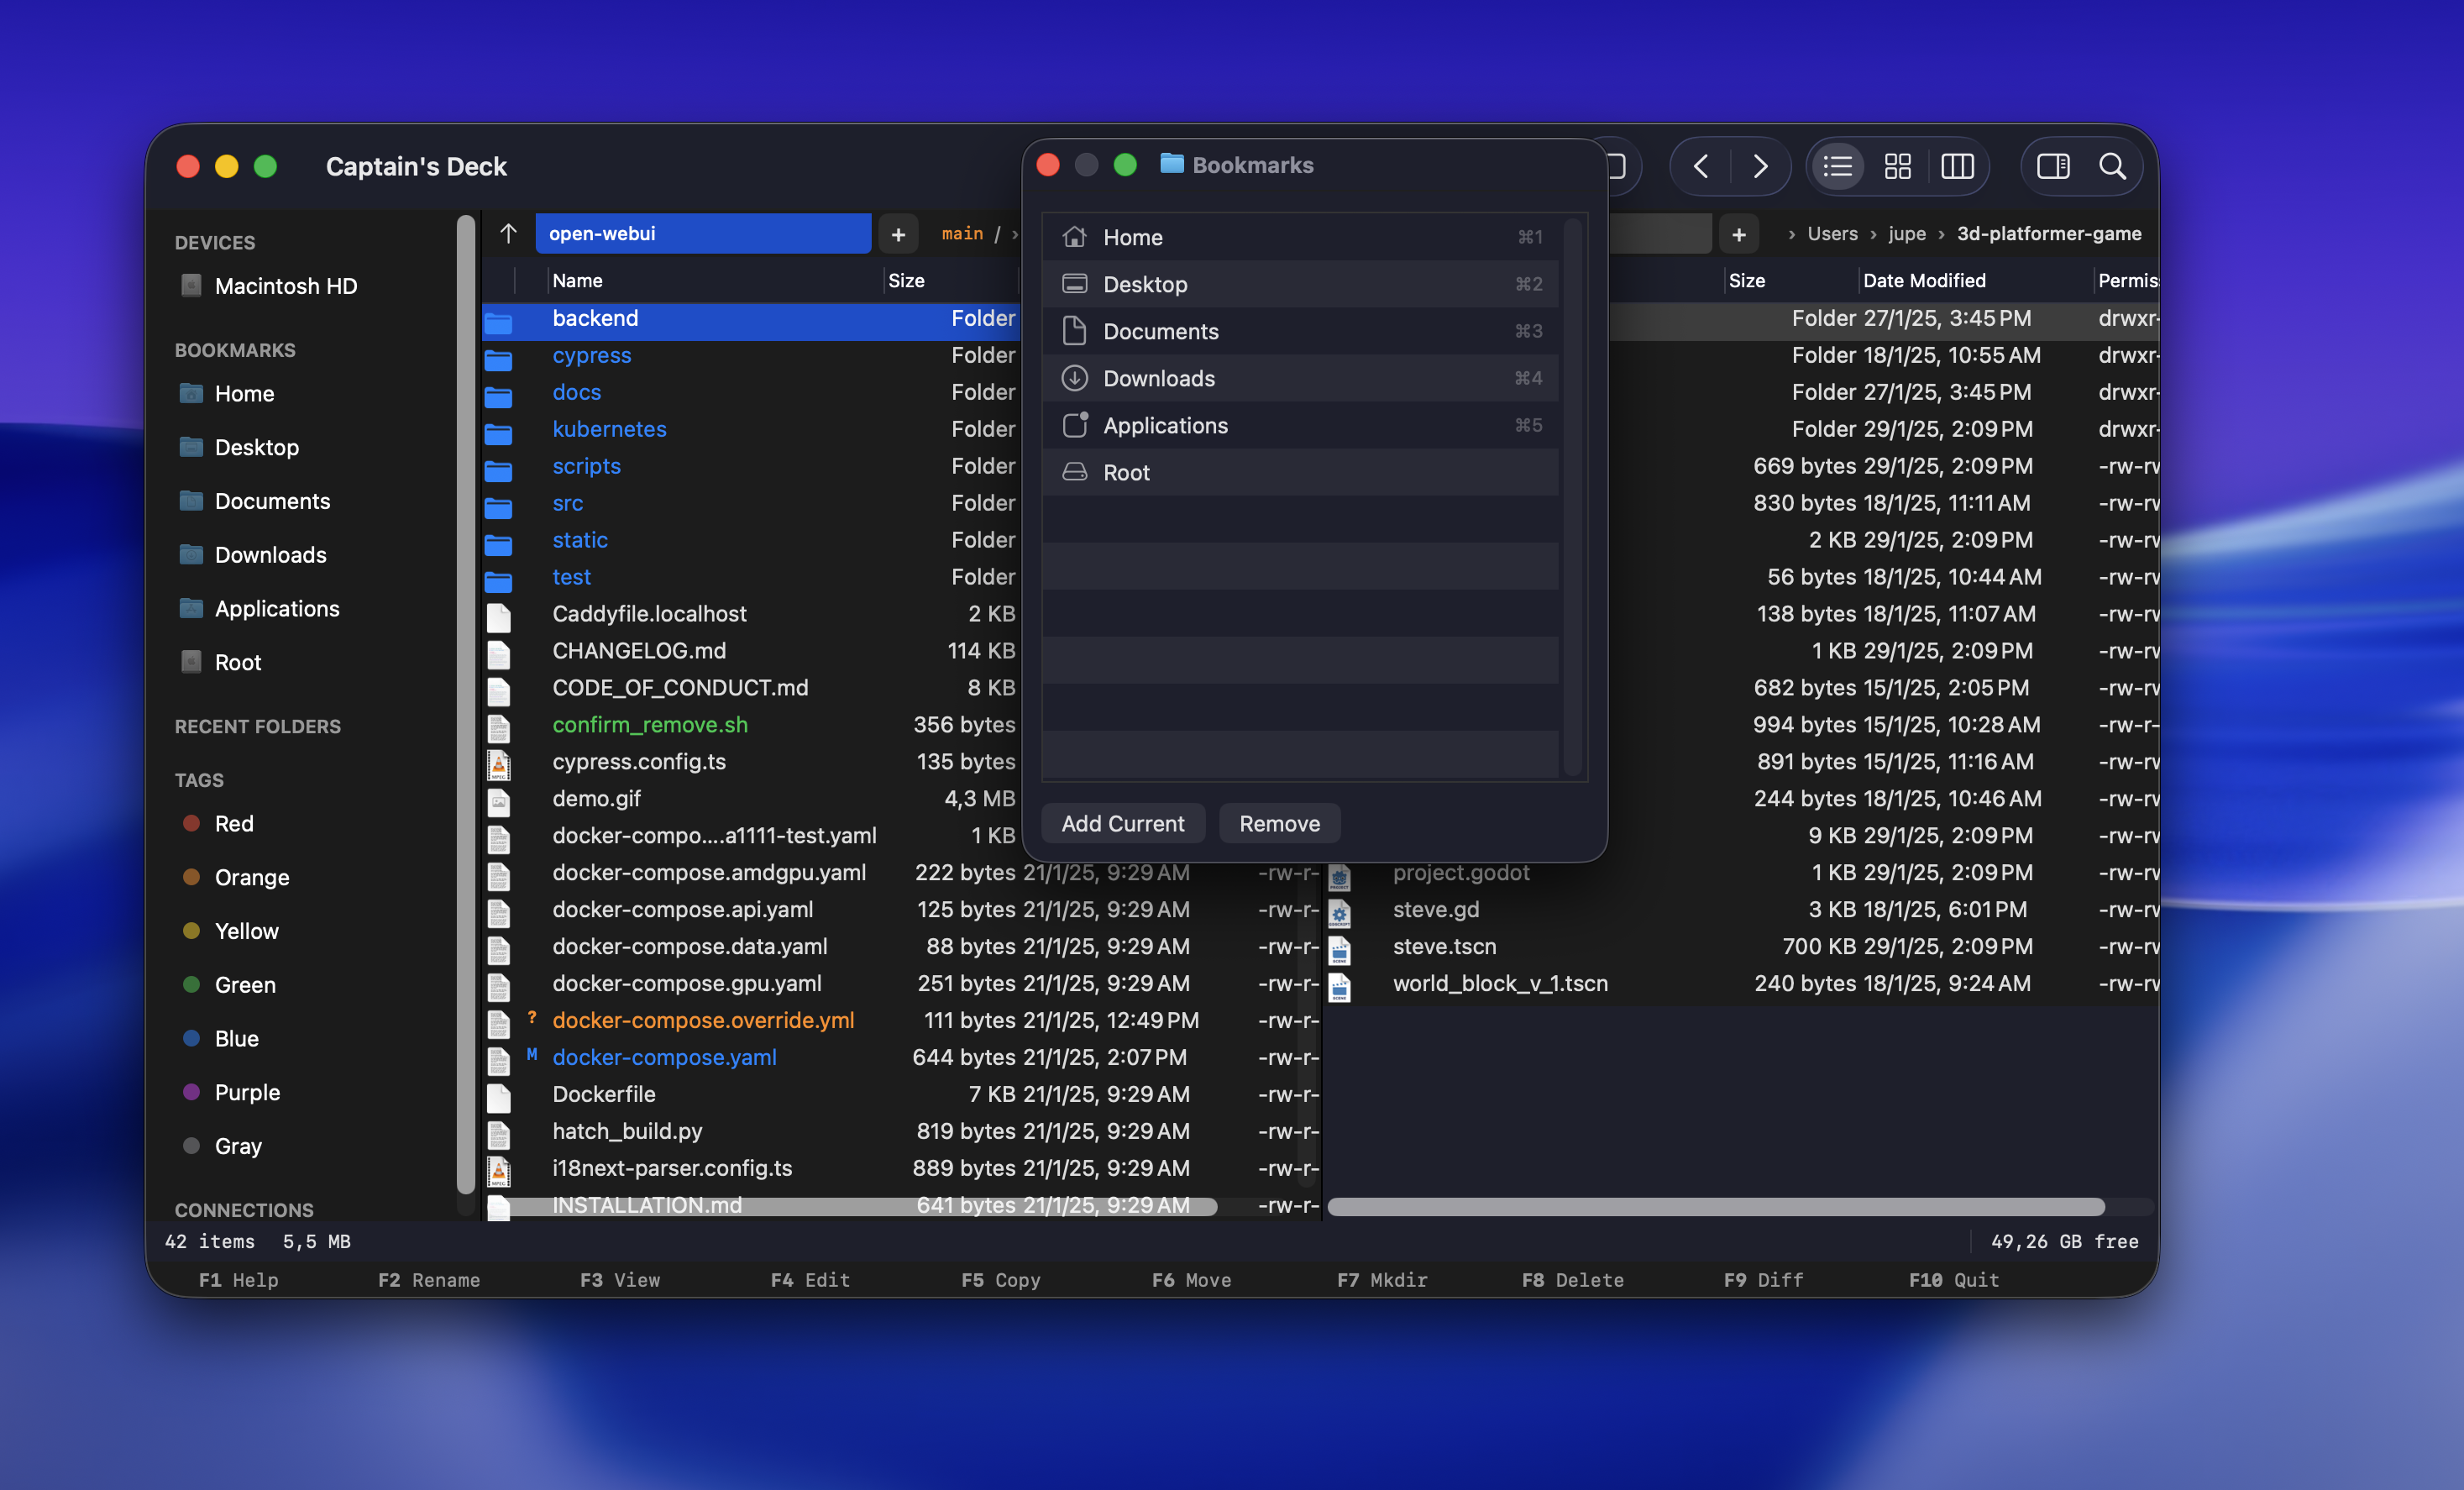The height and width of the screenshot is (1490, 2464).
Task: Click F7 Mkdir in function bar
Action: point(1383,1279)
